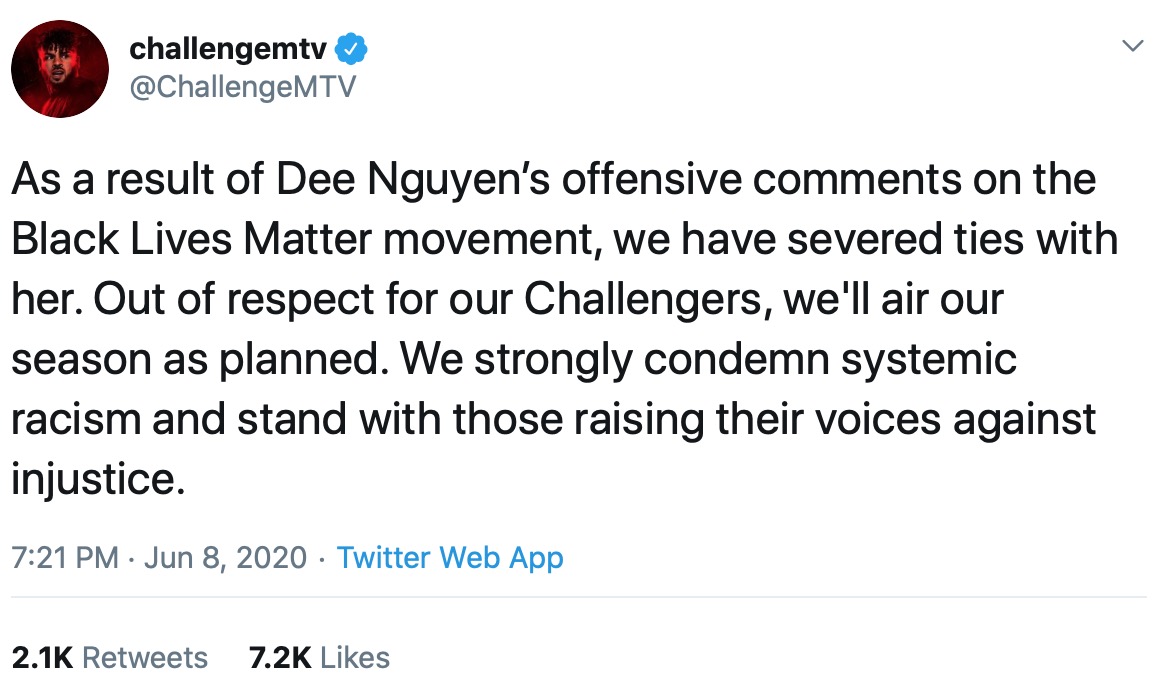Viewport: 1176px width, 694px height.
Task: Open the Twitter Web App source link
Action: (x=450, y=558)
